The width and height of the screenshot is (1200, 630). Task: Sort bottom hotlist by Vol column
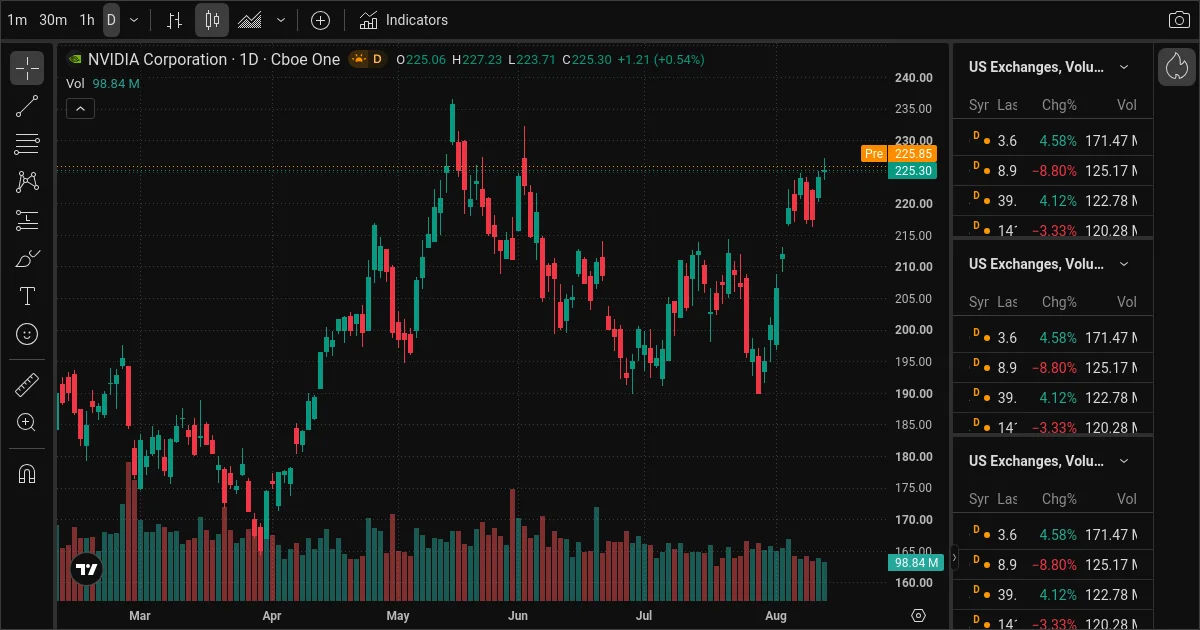pyautogui.click(x=1127, y=499)
